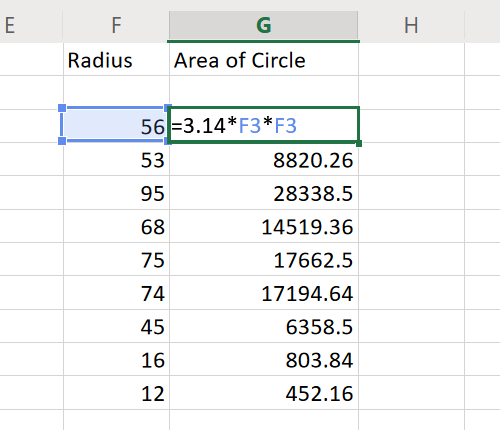The image size is (500, 430).
Task: Select the radius cell containing 16
Action: (x=116, y=359)
